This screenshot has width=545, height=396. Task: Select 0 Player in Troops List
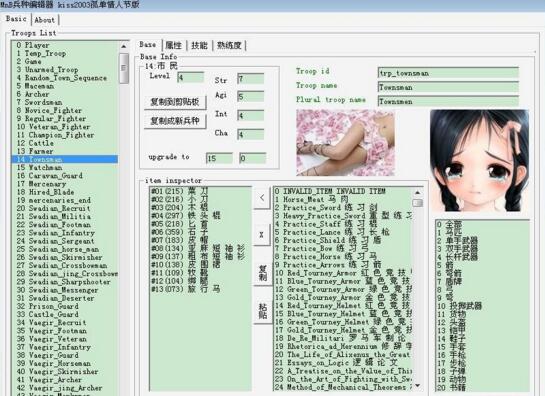pyautogui.click(x=65, y=45)
